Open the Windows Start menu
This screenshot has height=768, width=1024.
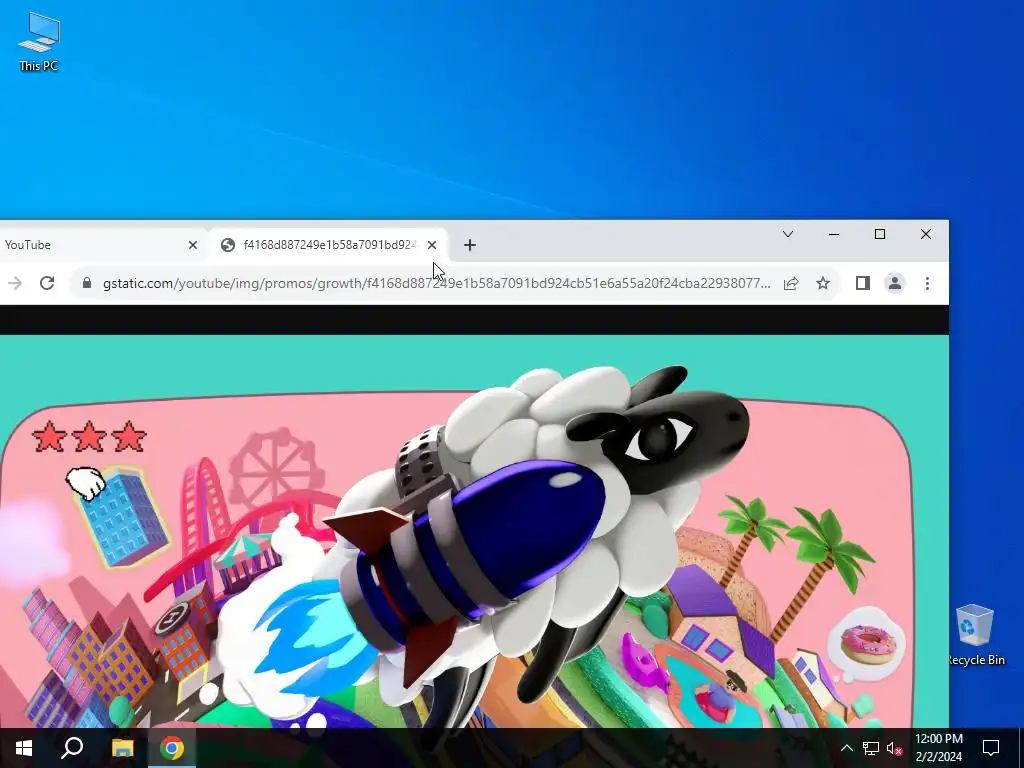(24, 748)
